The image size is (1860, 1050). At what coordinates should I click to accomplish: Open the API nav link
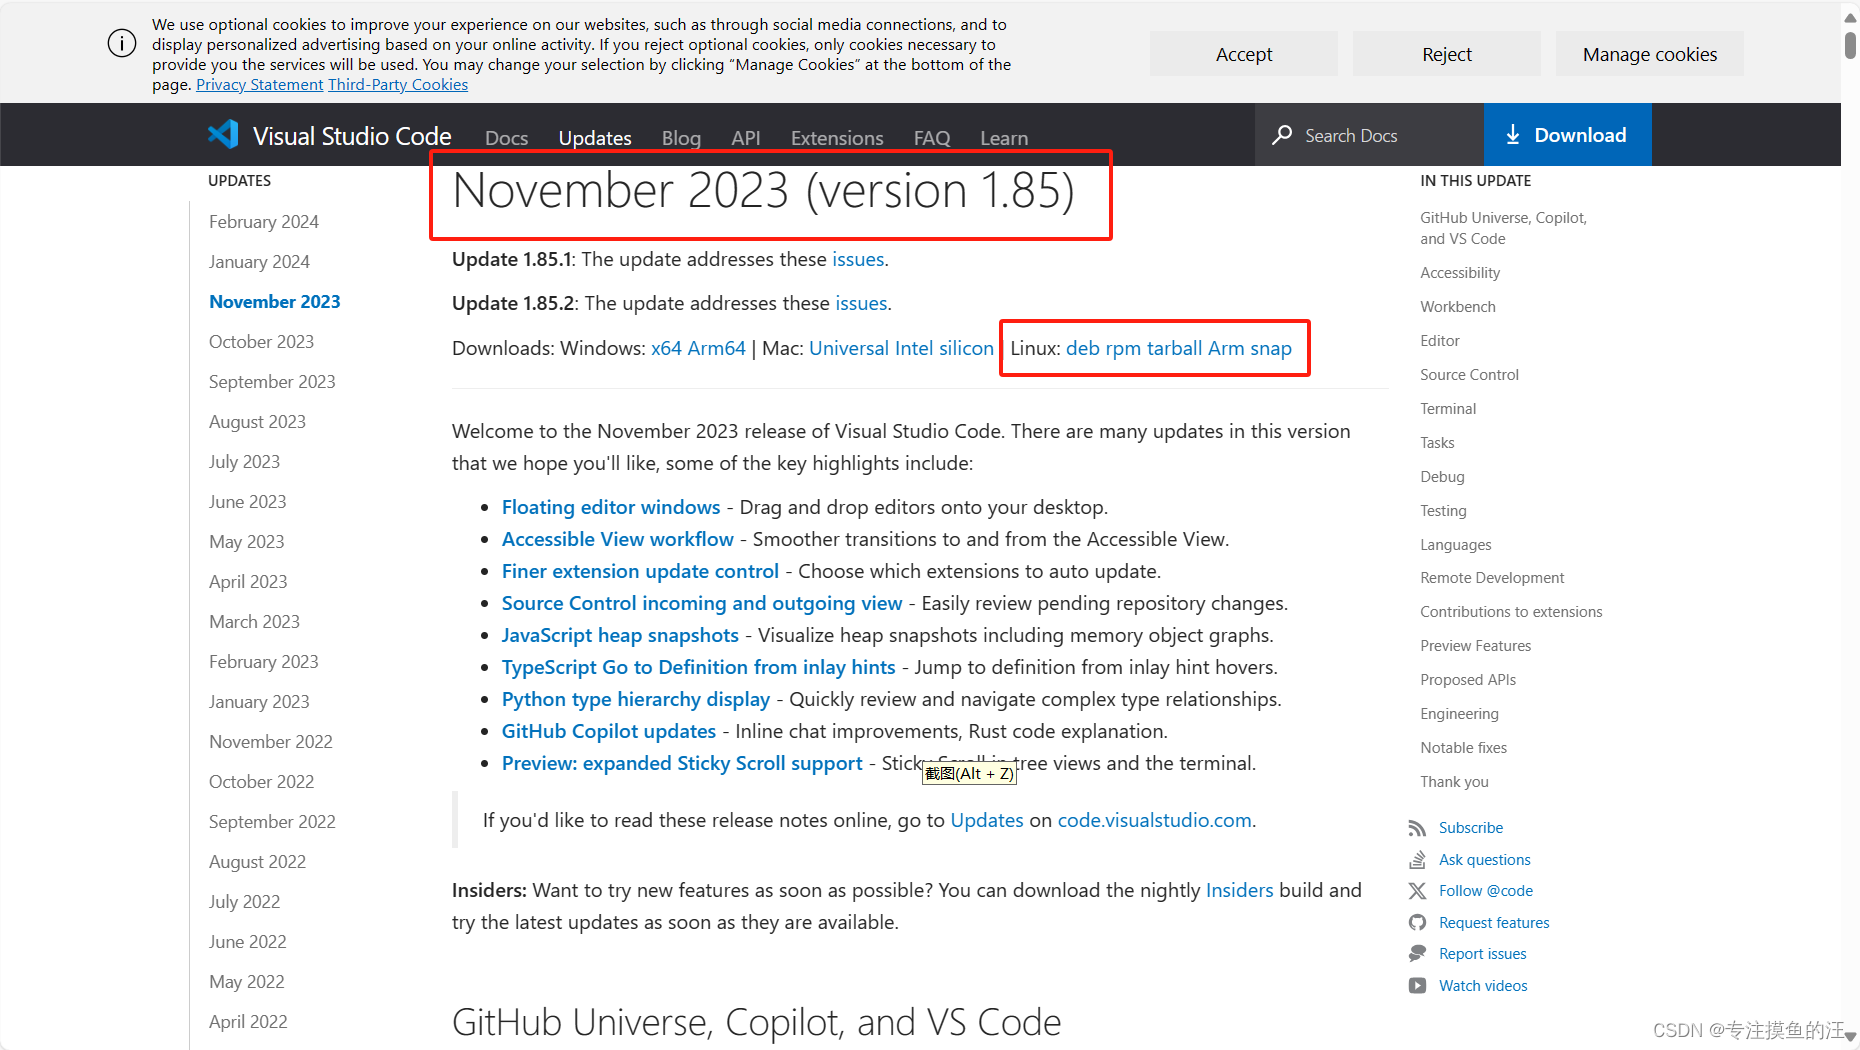pos(746,138)
